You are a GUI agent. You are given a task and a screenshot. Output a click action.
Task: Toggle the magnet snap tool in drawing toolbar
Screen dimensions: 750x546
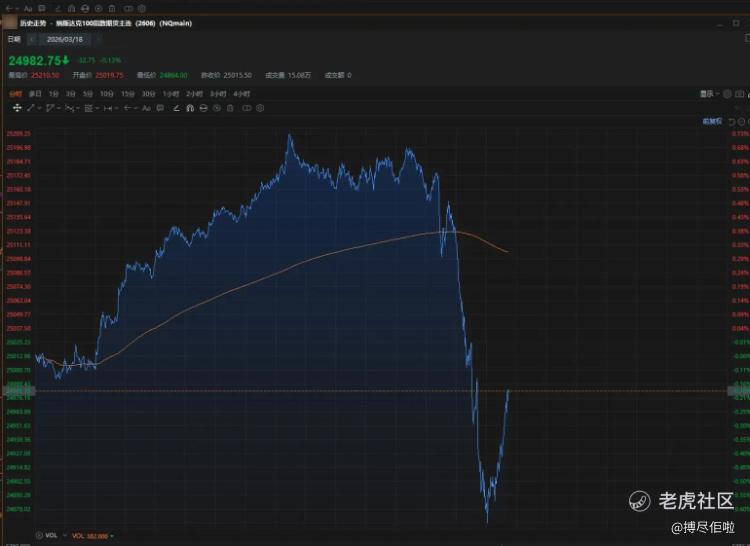pos(190,108)
